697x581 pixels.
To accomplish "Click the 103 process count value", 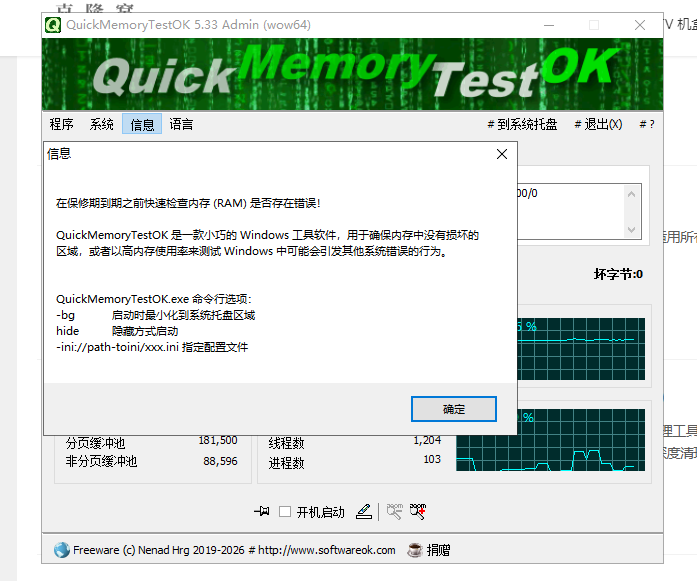I will (432, 459).
